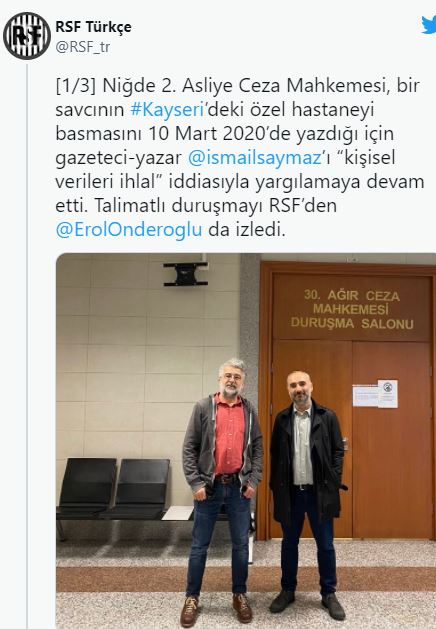Enlarge the attached courthouse photo

[246, 440]
